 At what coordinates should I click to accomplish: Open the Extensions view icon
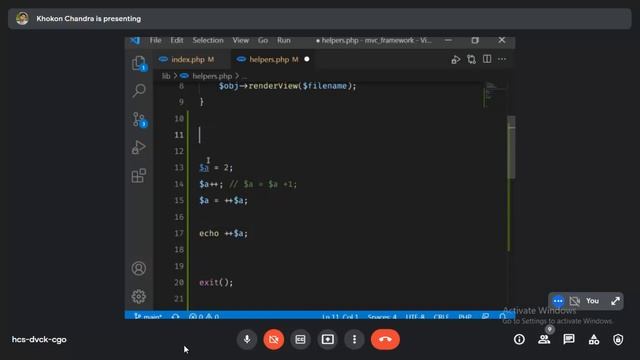click(x=139, y=176)
